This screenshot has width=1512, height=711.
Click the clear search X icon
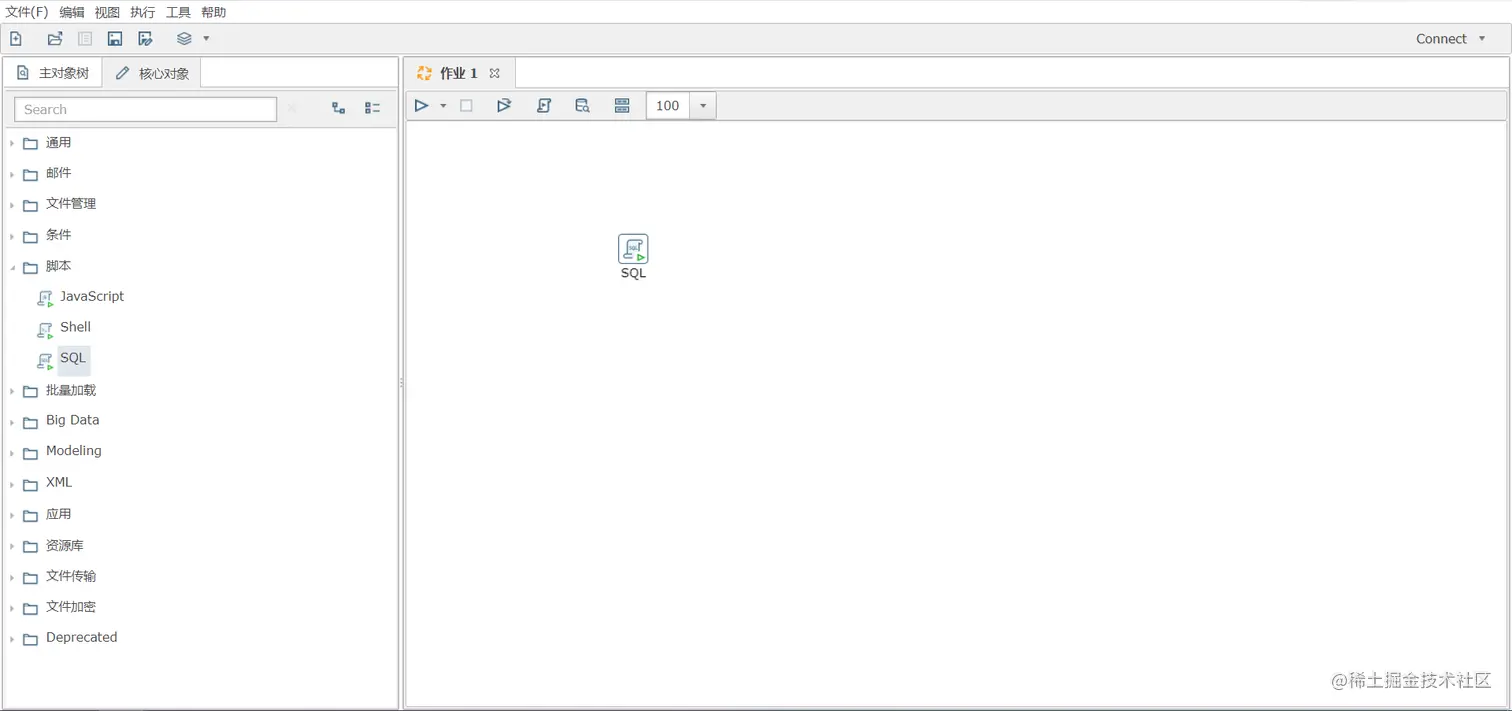tap(293, 108)
